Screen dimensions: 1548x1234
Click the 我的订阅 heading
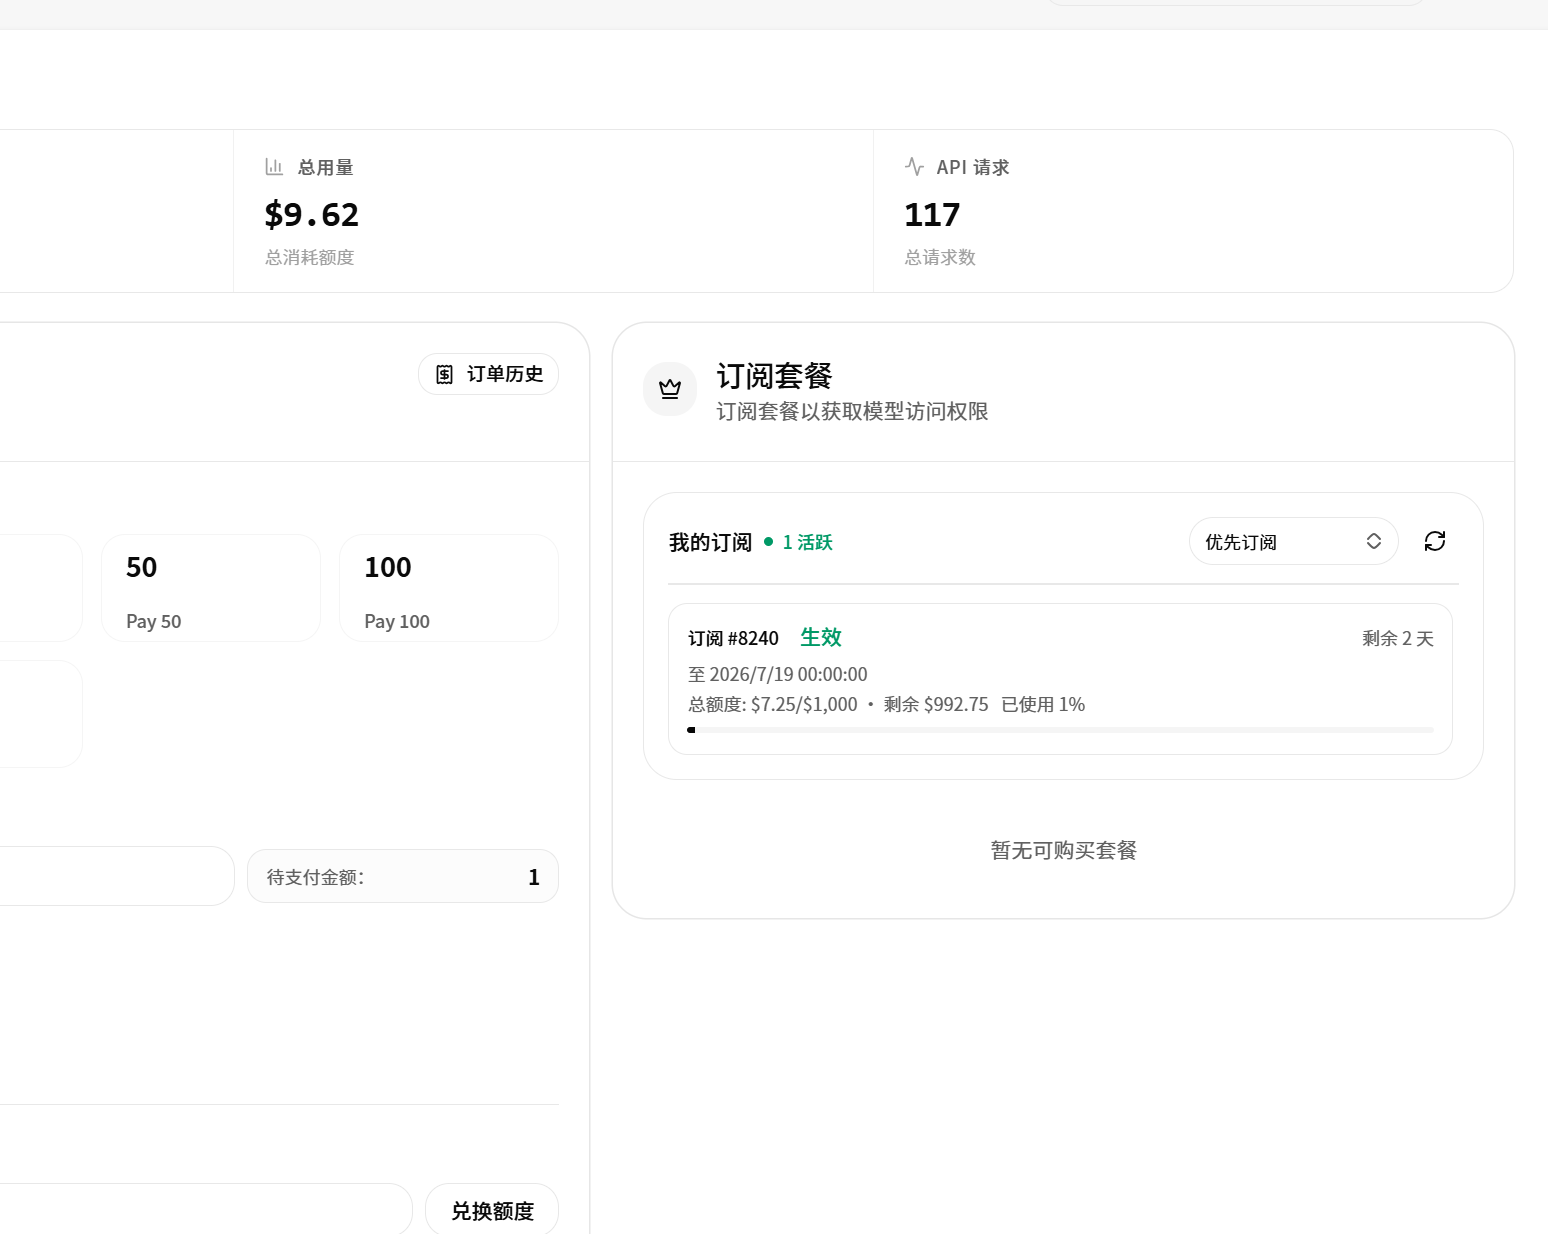(x=710, y=542)
